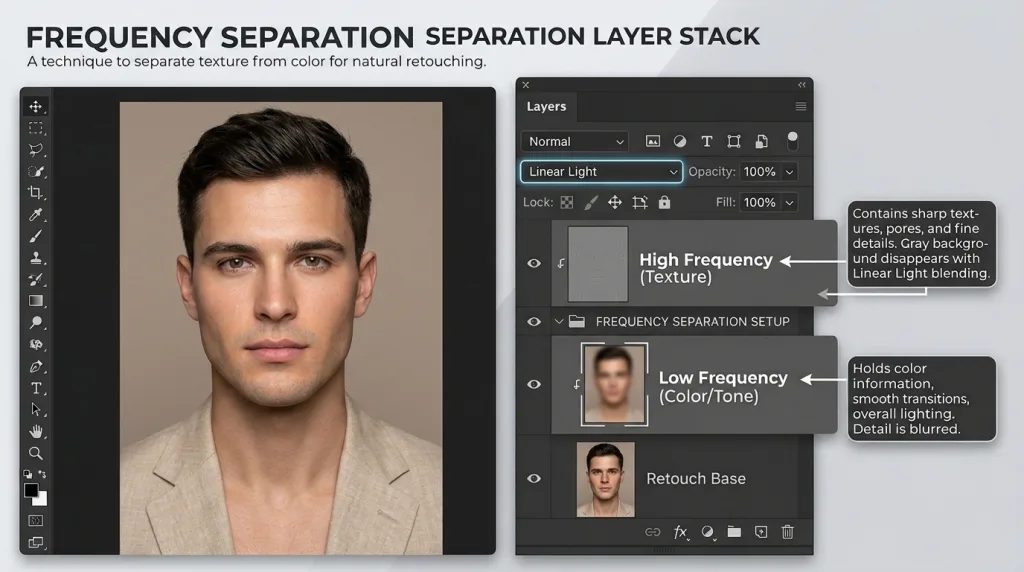This screenshot has width=1024, height=572.
Task: Select the Low Frequency layer thumbnail
Action: [614, 385]
